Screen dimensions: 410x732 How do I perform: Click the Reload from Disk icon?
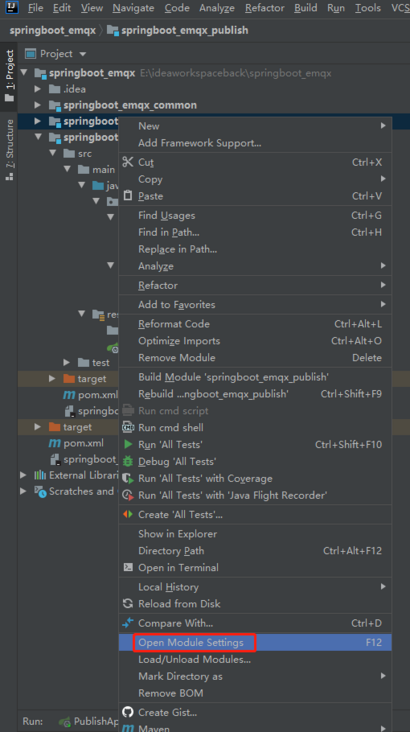point(127,603)
